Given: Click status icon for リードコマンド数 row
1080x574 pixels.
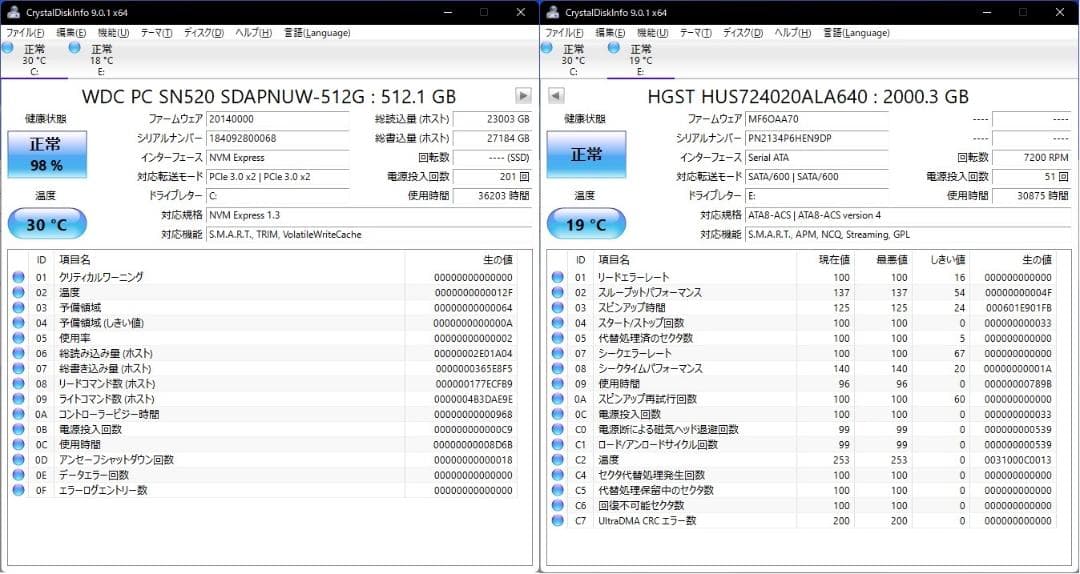Looking at the screenshot, I should tap(18, 384).
